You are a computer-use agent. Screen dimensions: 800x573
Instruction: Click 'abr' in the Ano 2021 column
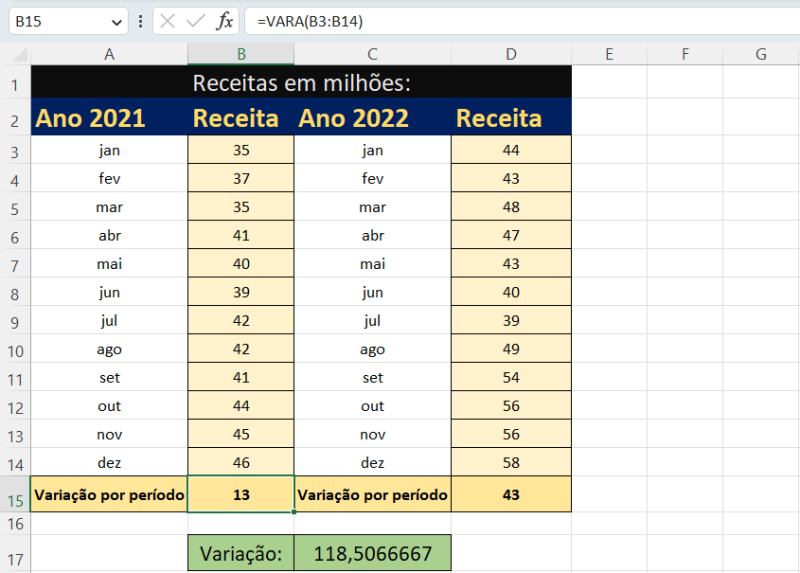pos(109,235)
